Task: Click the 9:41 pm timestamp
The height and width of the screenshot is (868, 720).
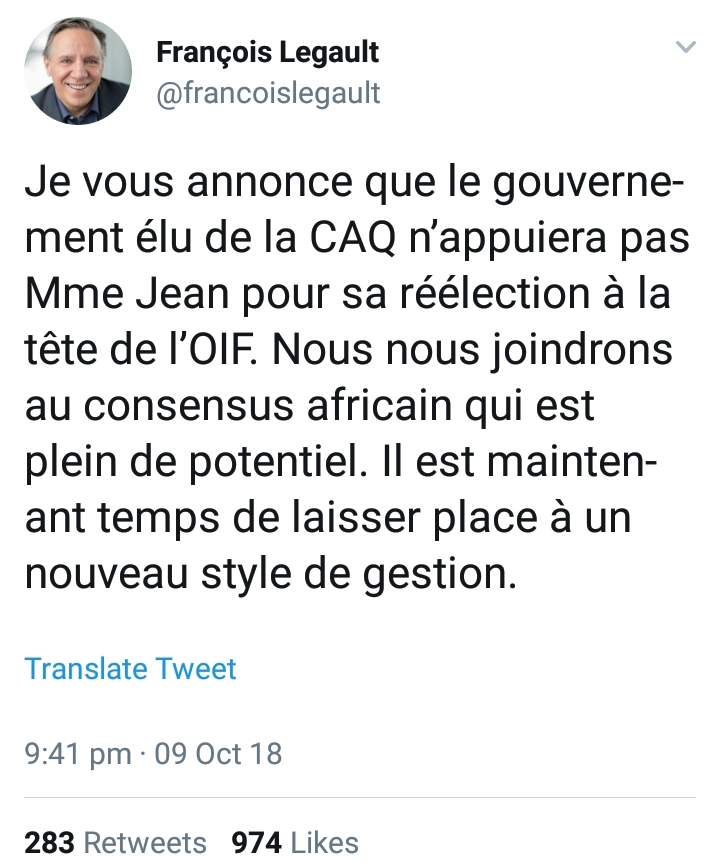Action: (x=77, y=753)
